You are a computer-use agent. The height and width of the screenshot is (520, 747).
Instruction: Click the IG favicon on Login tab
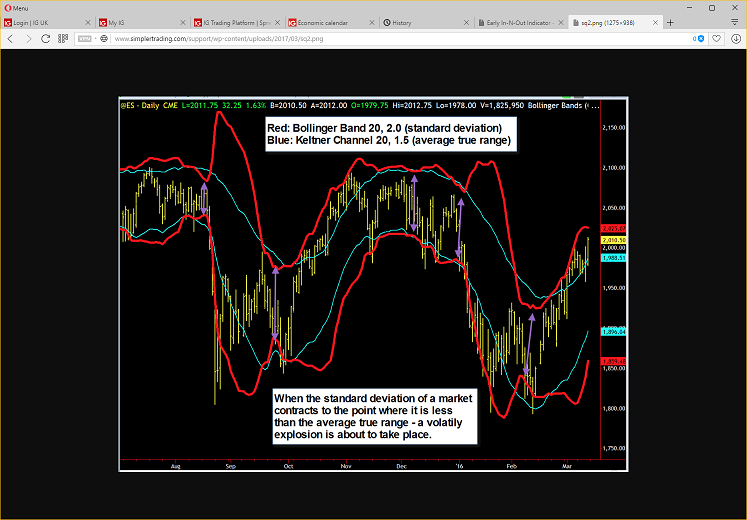[8, 22]
